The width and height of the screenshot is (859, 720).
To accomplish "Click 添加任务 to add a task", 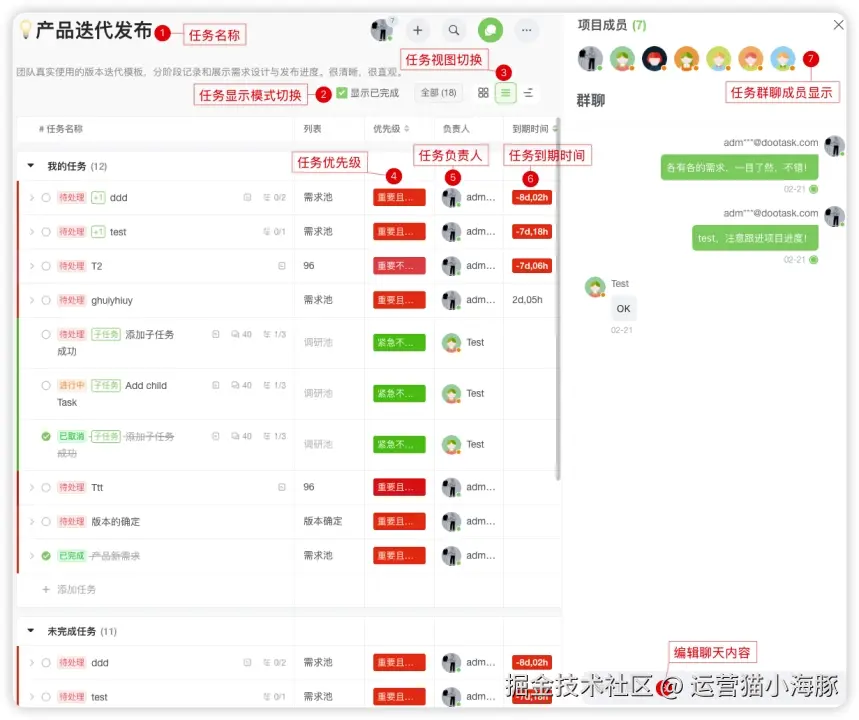I will tap(76, 590).
